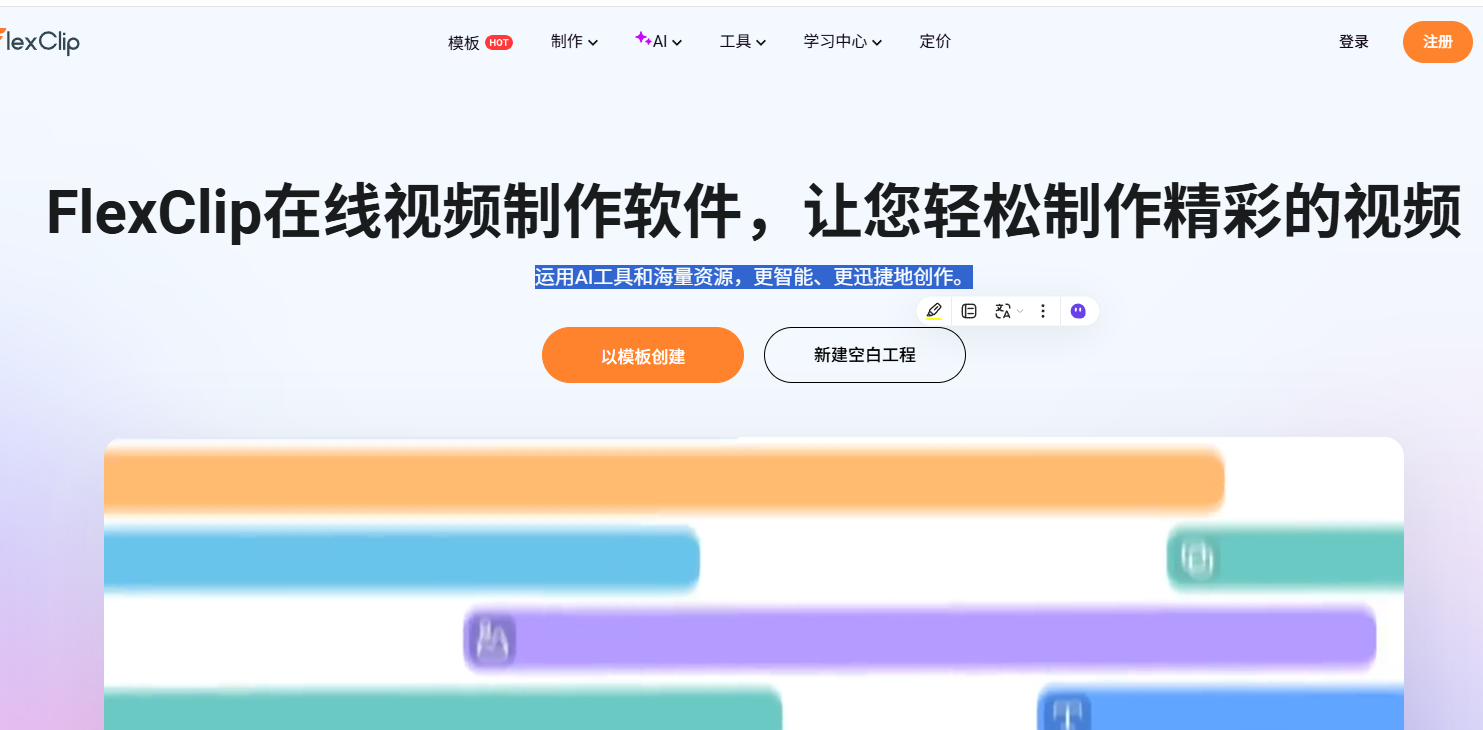This screenshot has width=1483, height=730.
Task: Open the 模板 templates menu item
Action: (x=464, y=43)
